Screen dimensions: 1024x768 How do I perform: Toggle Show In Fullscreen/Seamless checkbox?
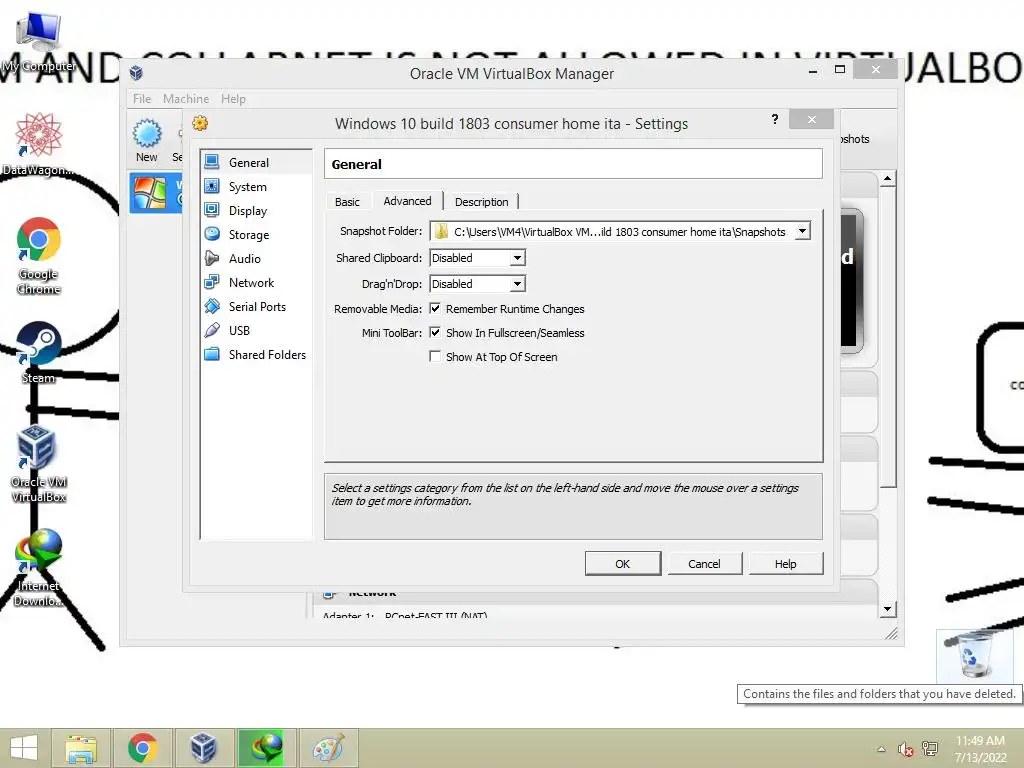click(435, 332)
